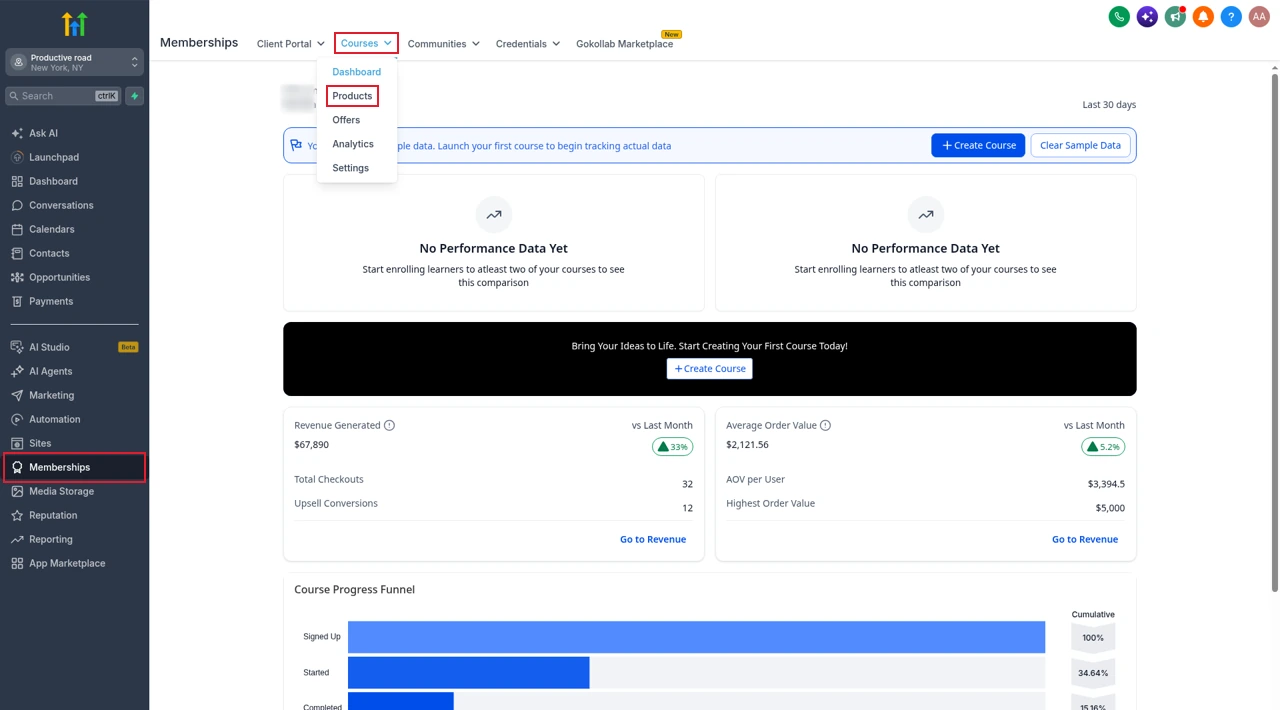Open the blue help question icon
The image size is (1280, 710).
[1231, 17]
